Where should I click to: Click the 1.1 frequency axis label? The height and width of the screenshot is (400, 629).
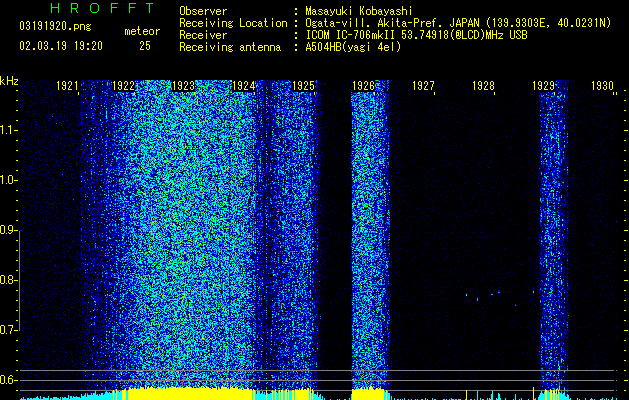7,130
